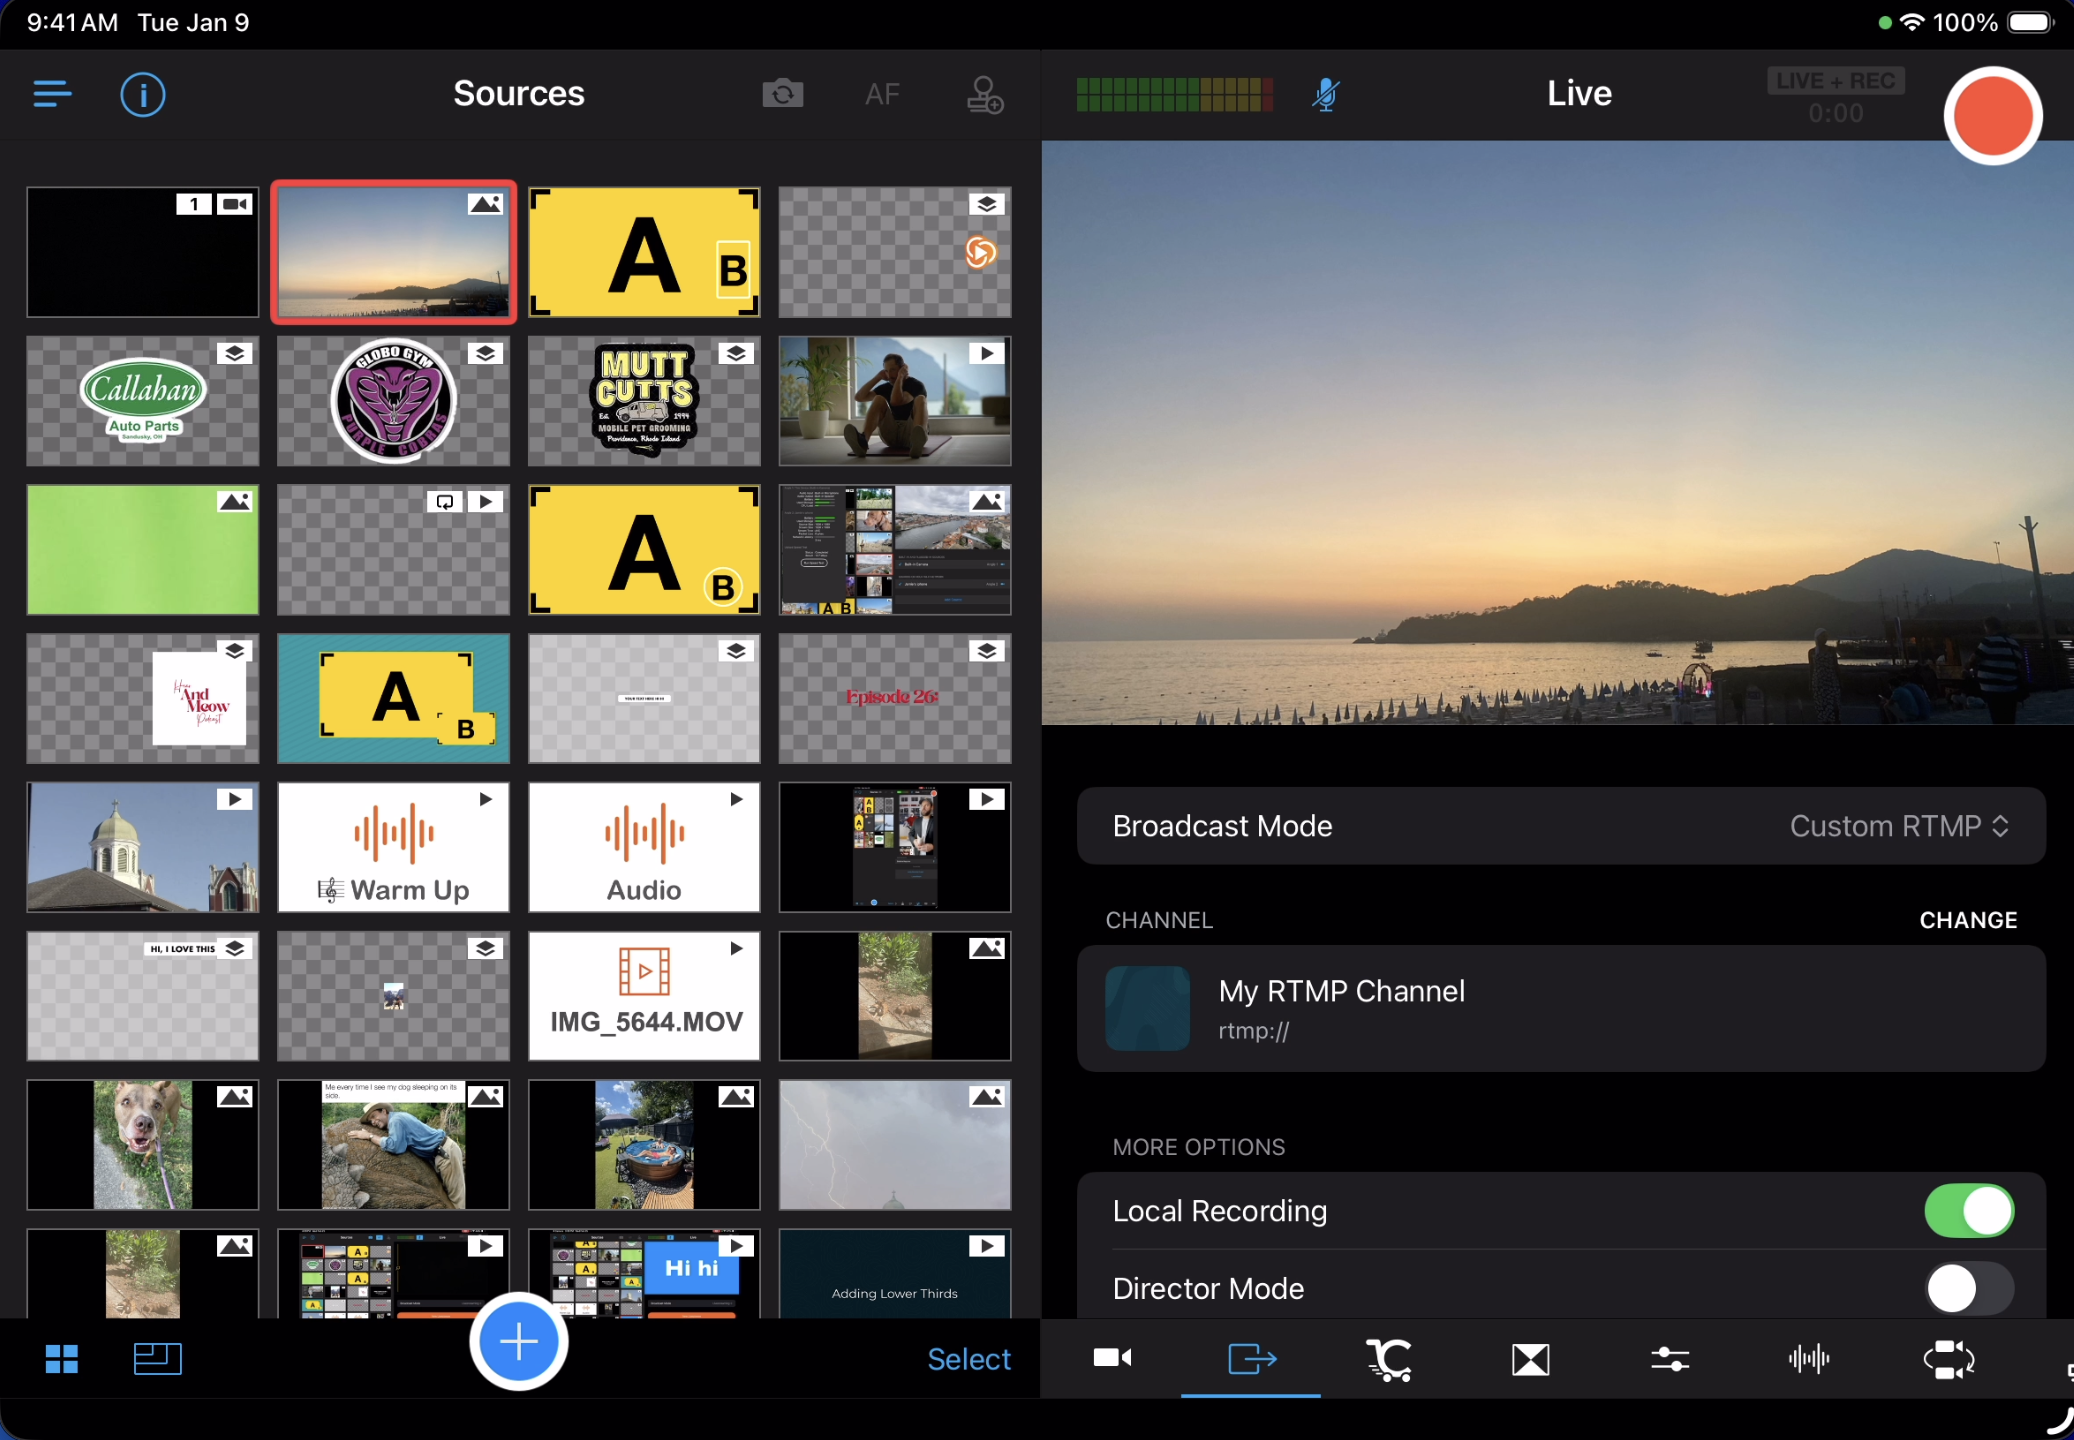Viewport: 2074px width, 1440px height.
Task: Tap the add remote guest icon
Action: click(x=985, y=95)
